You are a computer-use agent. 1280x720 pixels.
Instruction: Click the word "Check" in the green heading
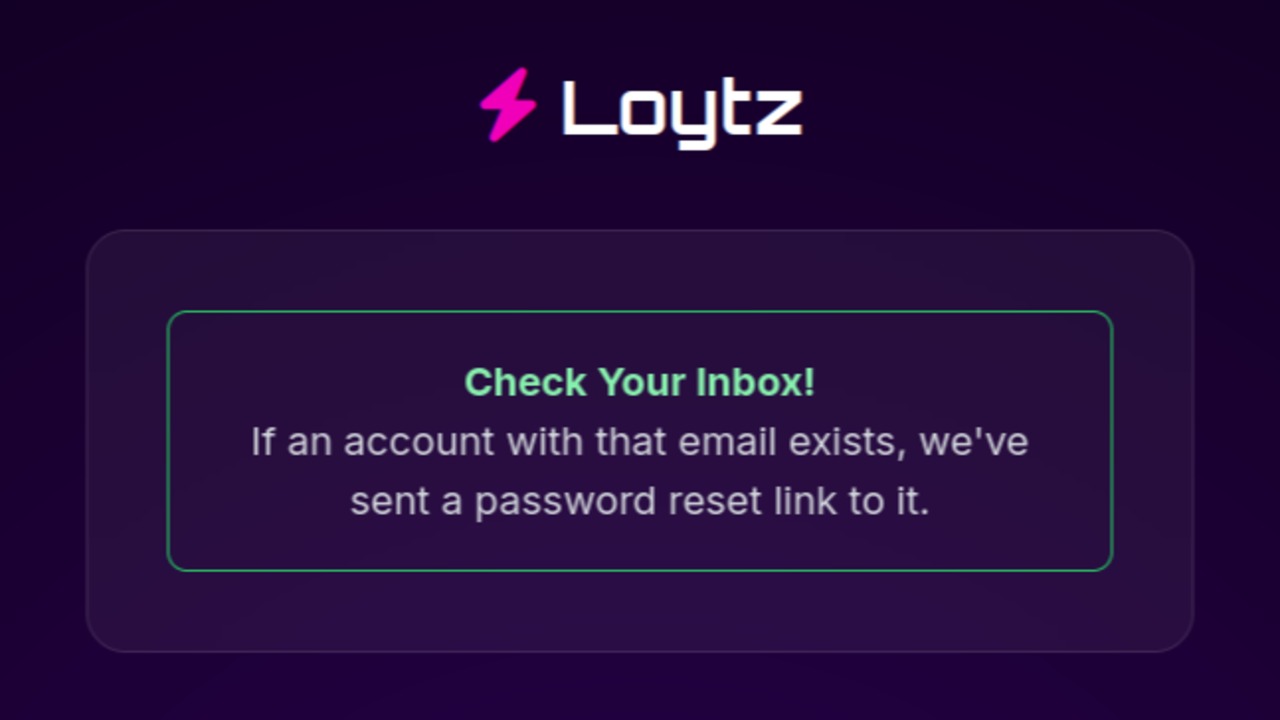point(526,382)
